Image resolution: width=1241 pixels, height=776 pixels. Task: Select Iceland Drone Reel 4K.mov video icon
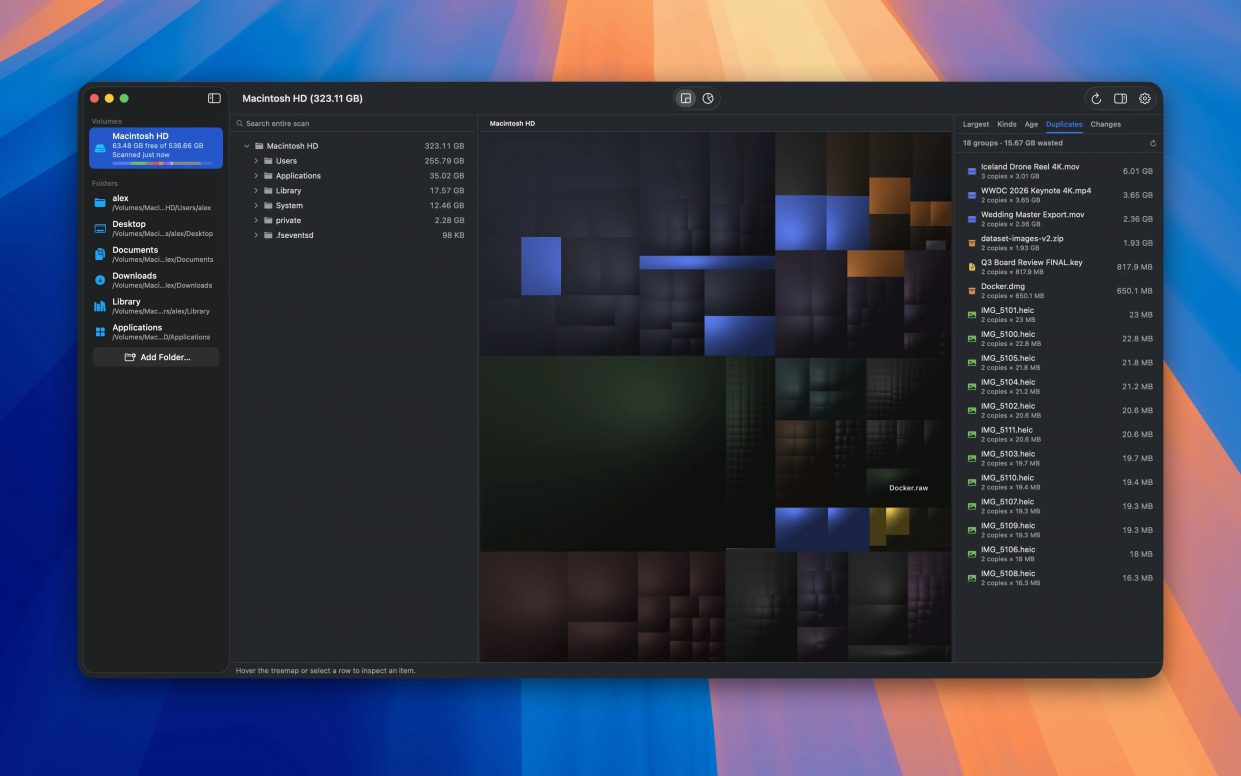pos(971,171)
